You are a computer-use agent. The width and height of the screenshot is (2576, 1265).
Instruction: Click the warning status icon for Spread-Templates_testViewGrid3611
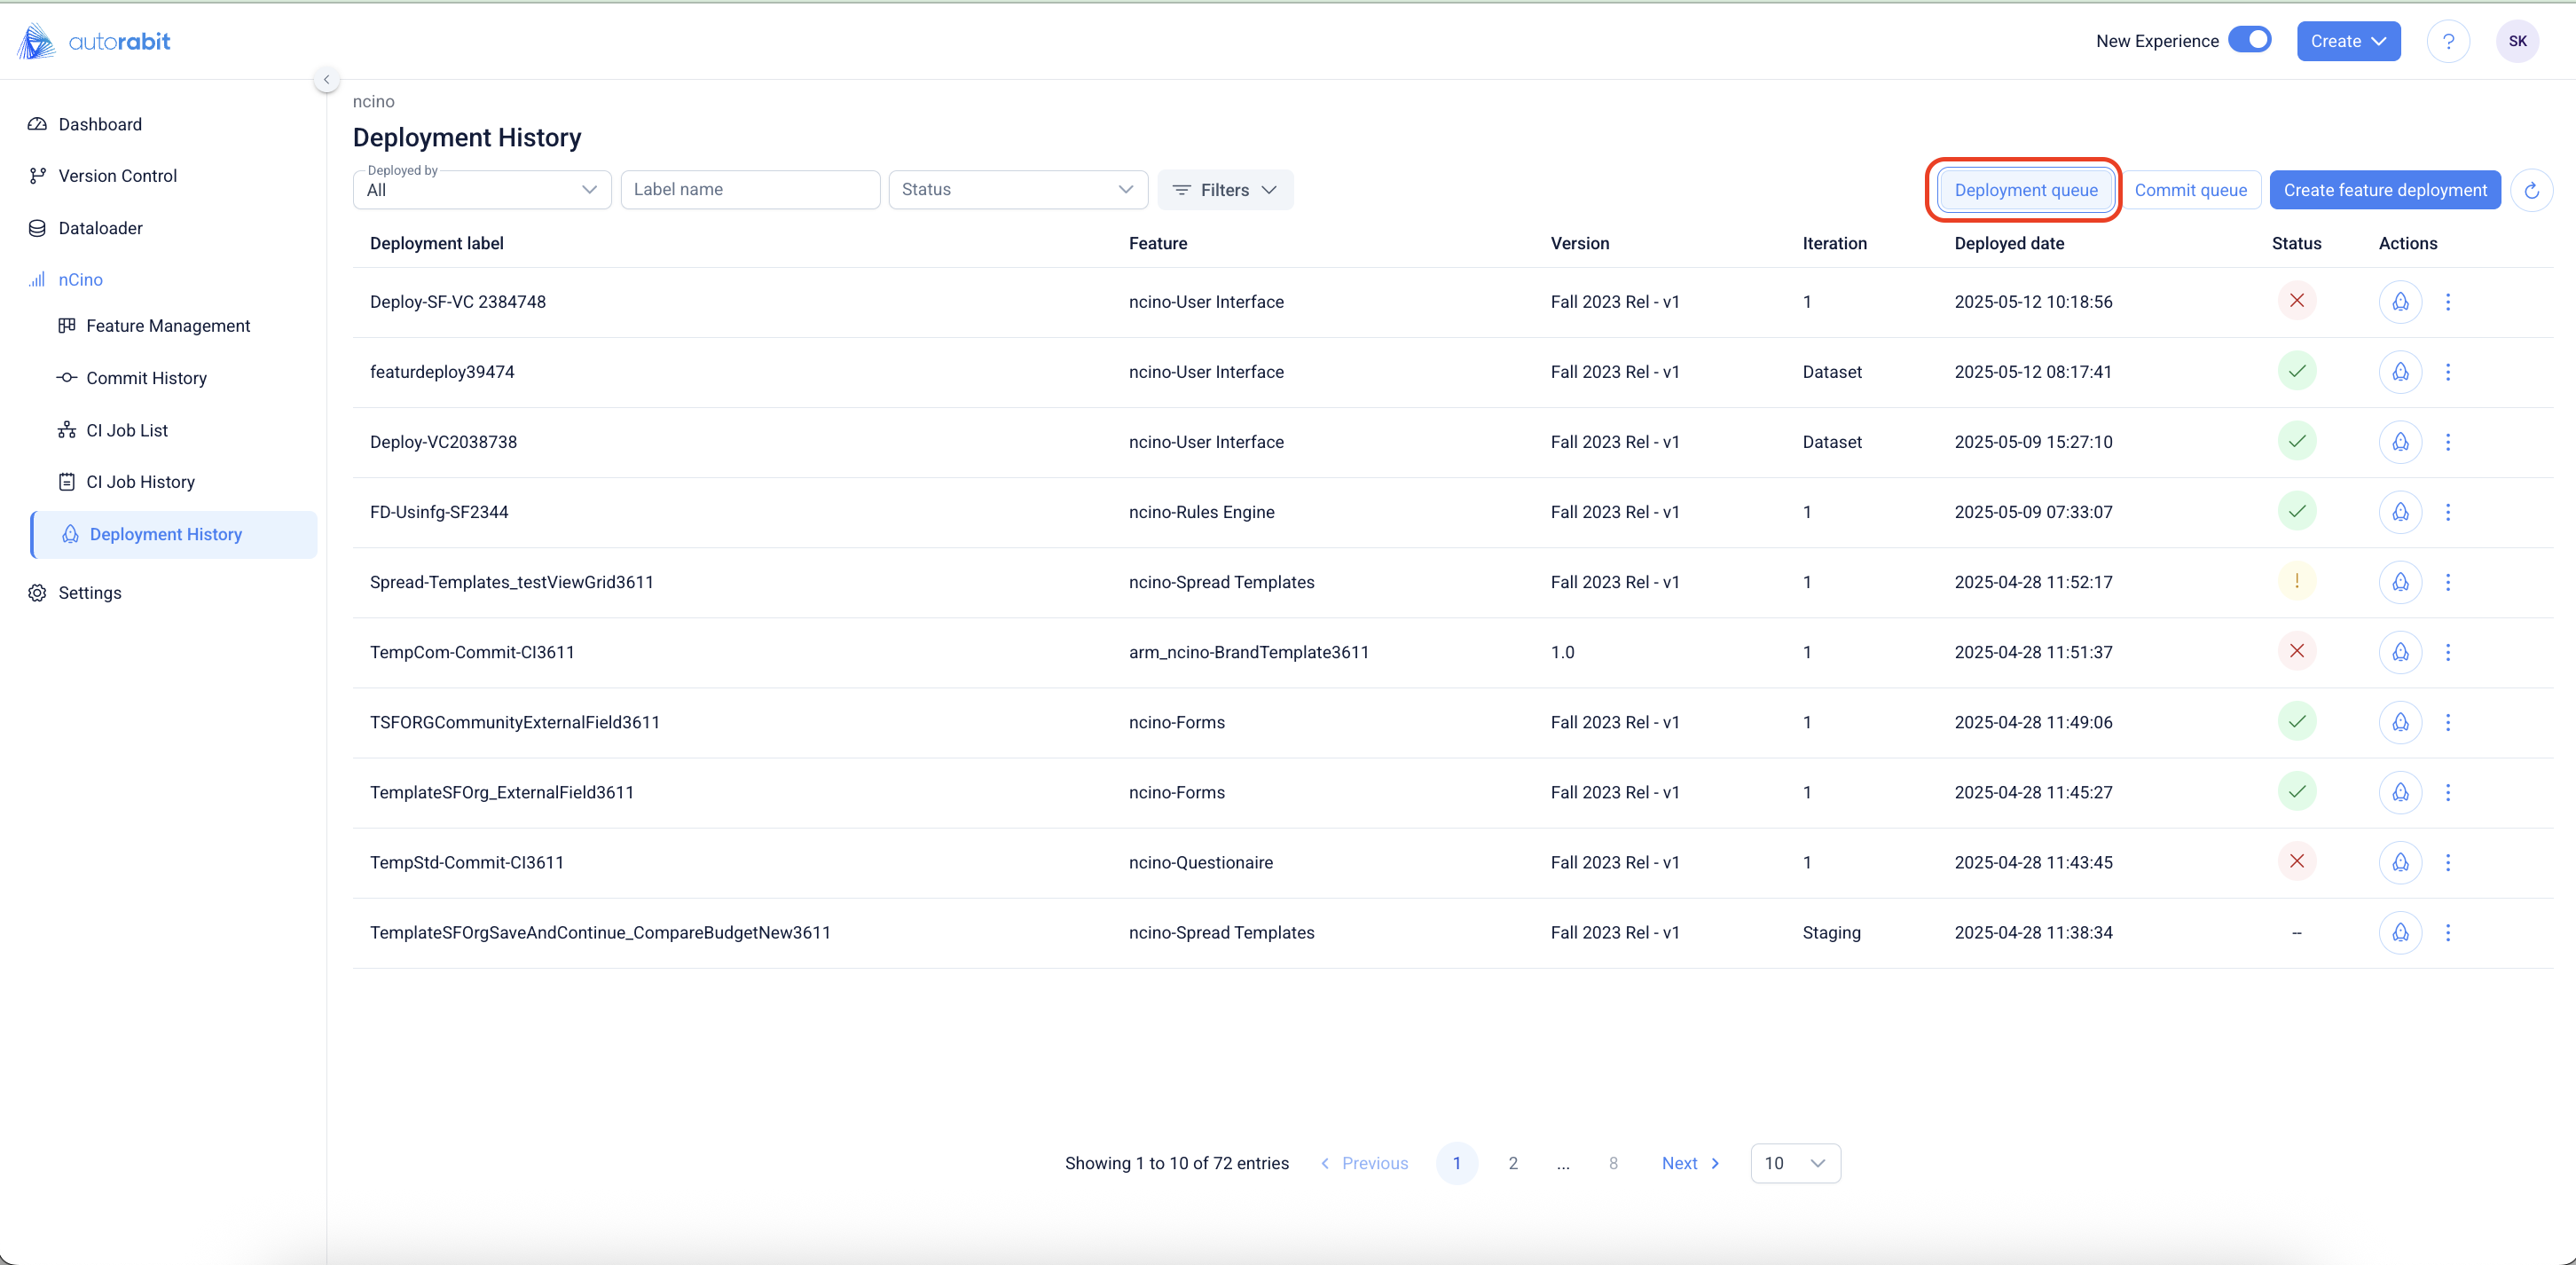click(x=2296, y=581)
